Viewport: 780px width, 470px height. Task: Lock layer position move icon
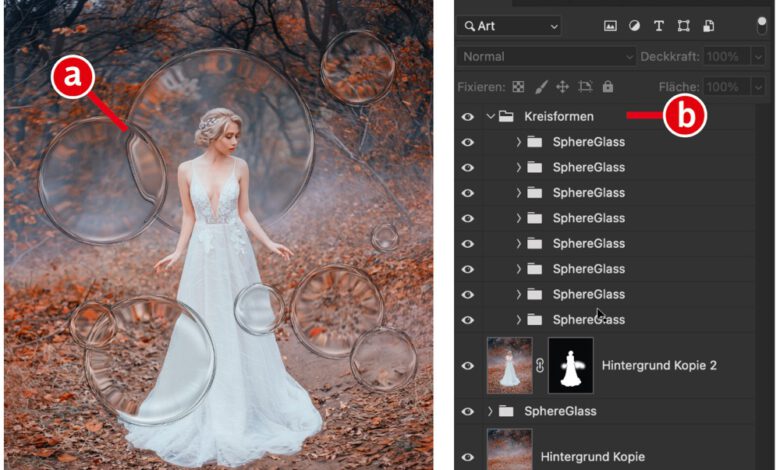pyautogui.click(x=562, y=87)
